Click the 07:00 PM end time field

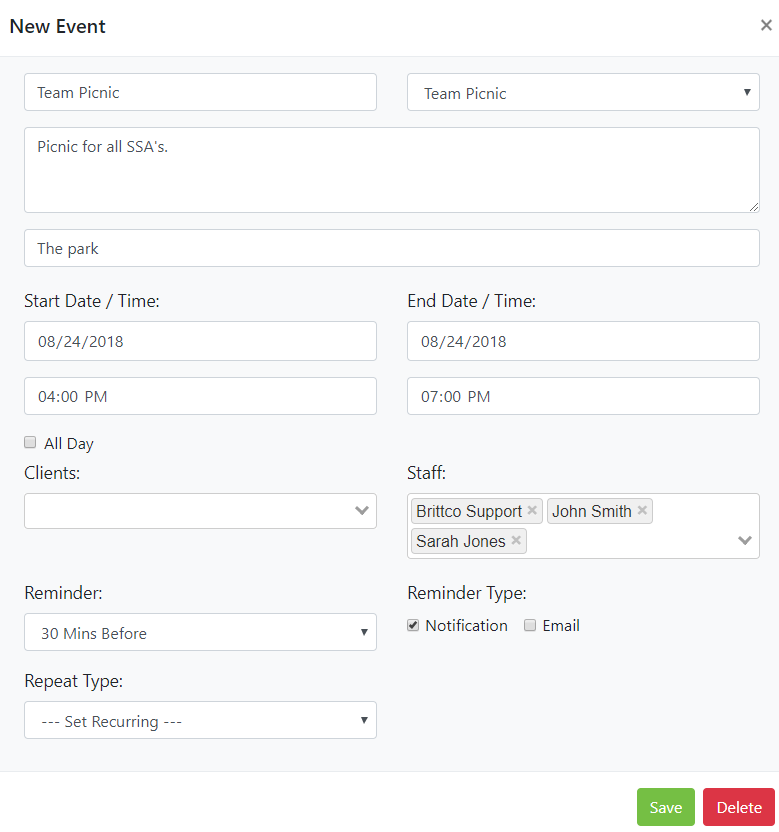583,397
